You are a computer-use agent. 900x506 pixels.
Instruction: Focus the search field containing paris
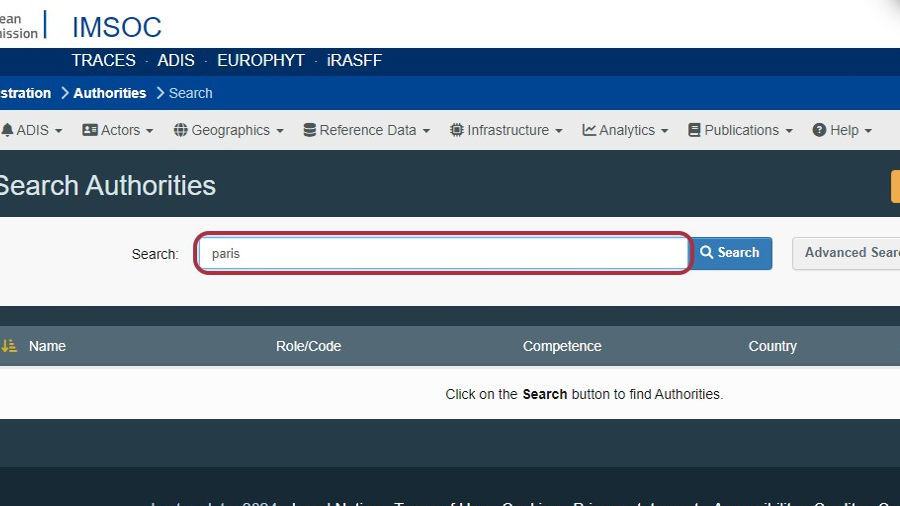tap(443, 253)
